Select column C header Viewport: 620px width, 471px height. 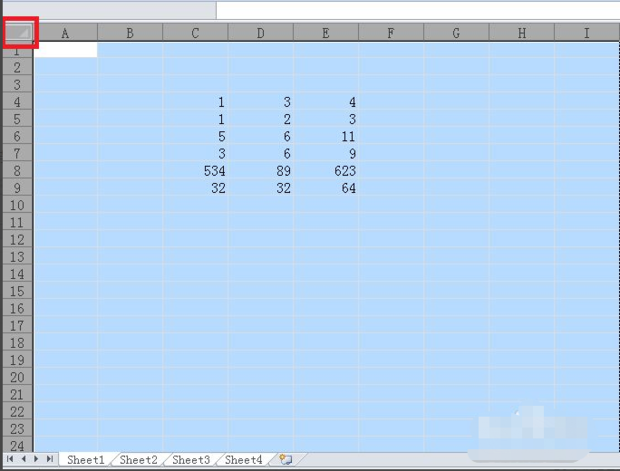(195, 33)
